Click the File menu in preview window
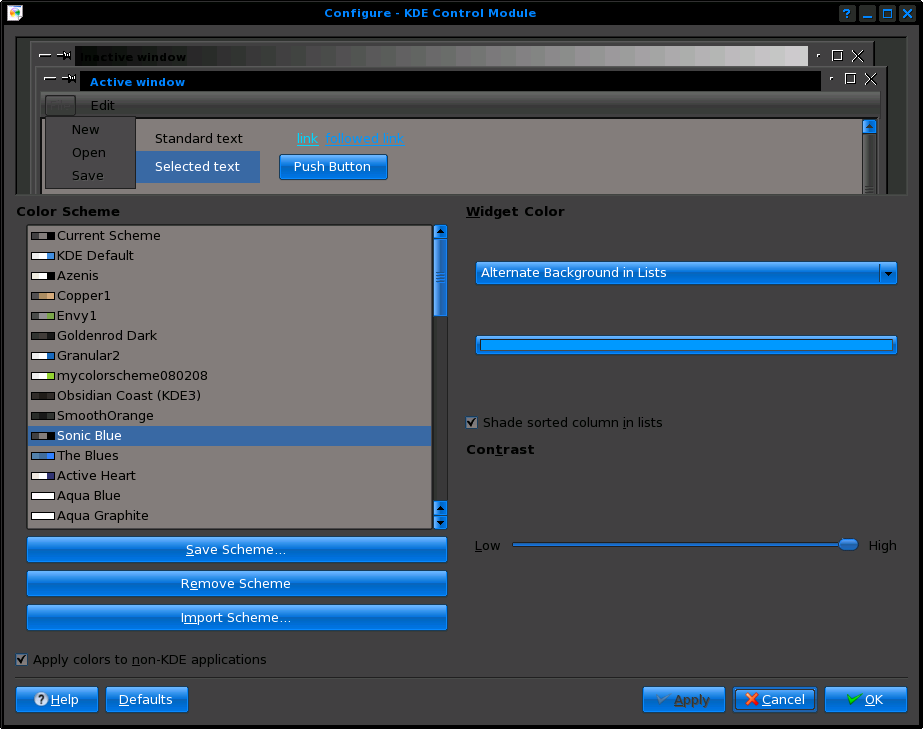The height and width of the screenshot is (729, 923). 61,106
